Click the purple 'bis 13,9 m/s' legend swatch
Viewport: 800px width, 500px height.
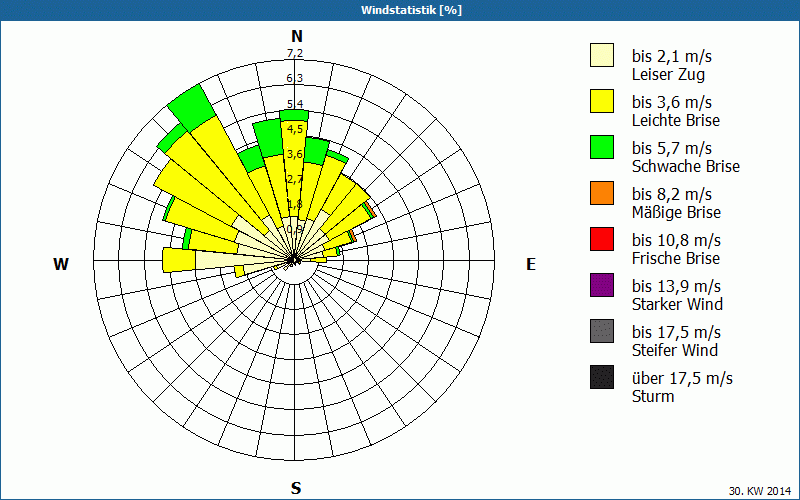pyautogui.click(x=602, y=285)
